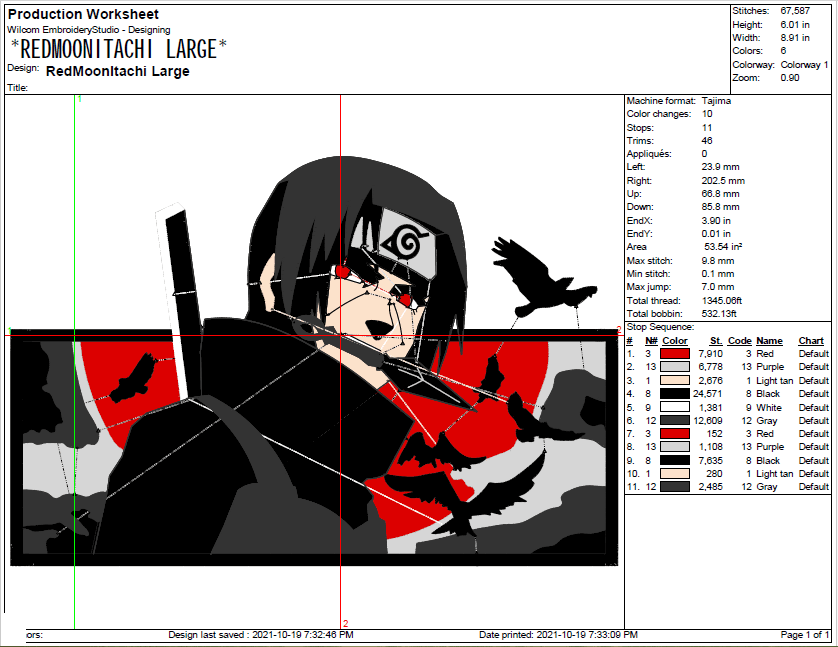Click the '*REDMOONITACHI LARGE*' title text

[119, 50]
